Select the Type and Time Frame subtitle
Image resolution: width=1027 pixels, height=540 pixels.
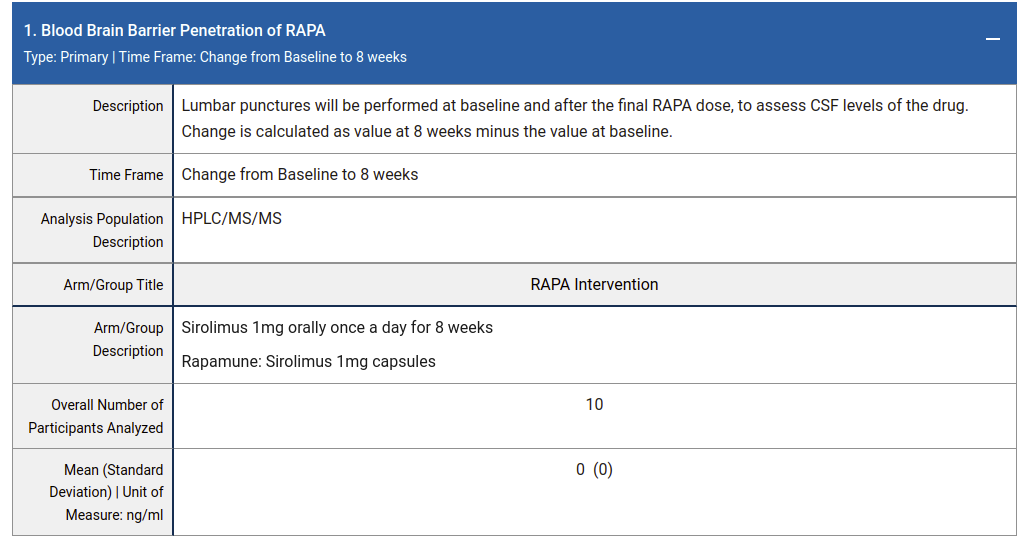coord(215,57)
